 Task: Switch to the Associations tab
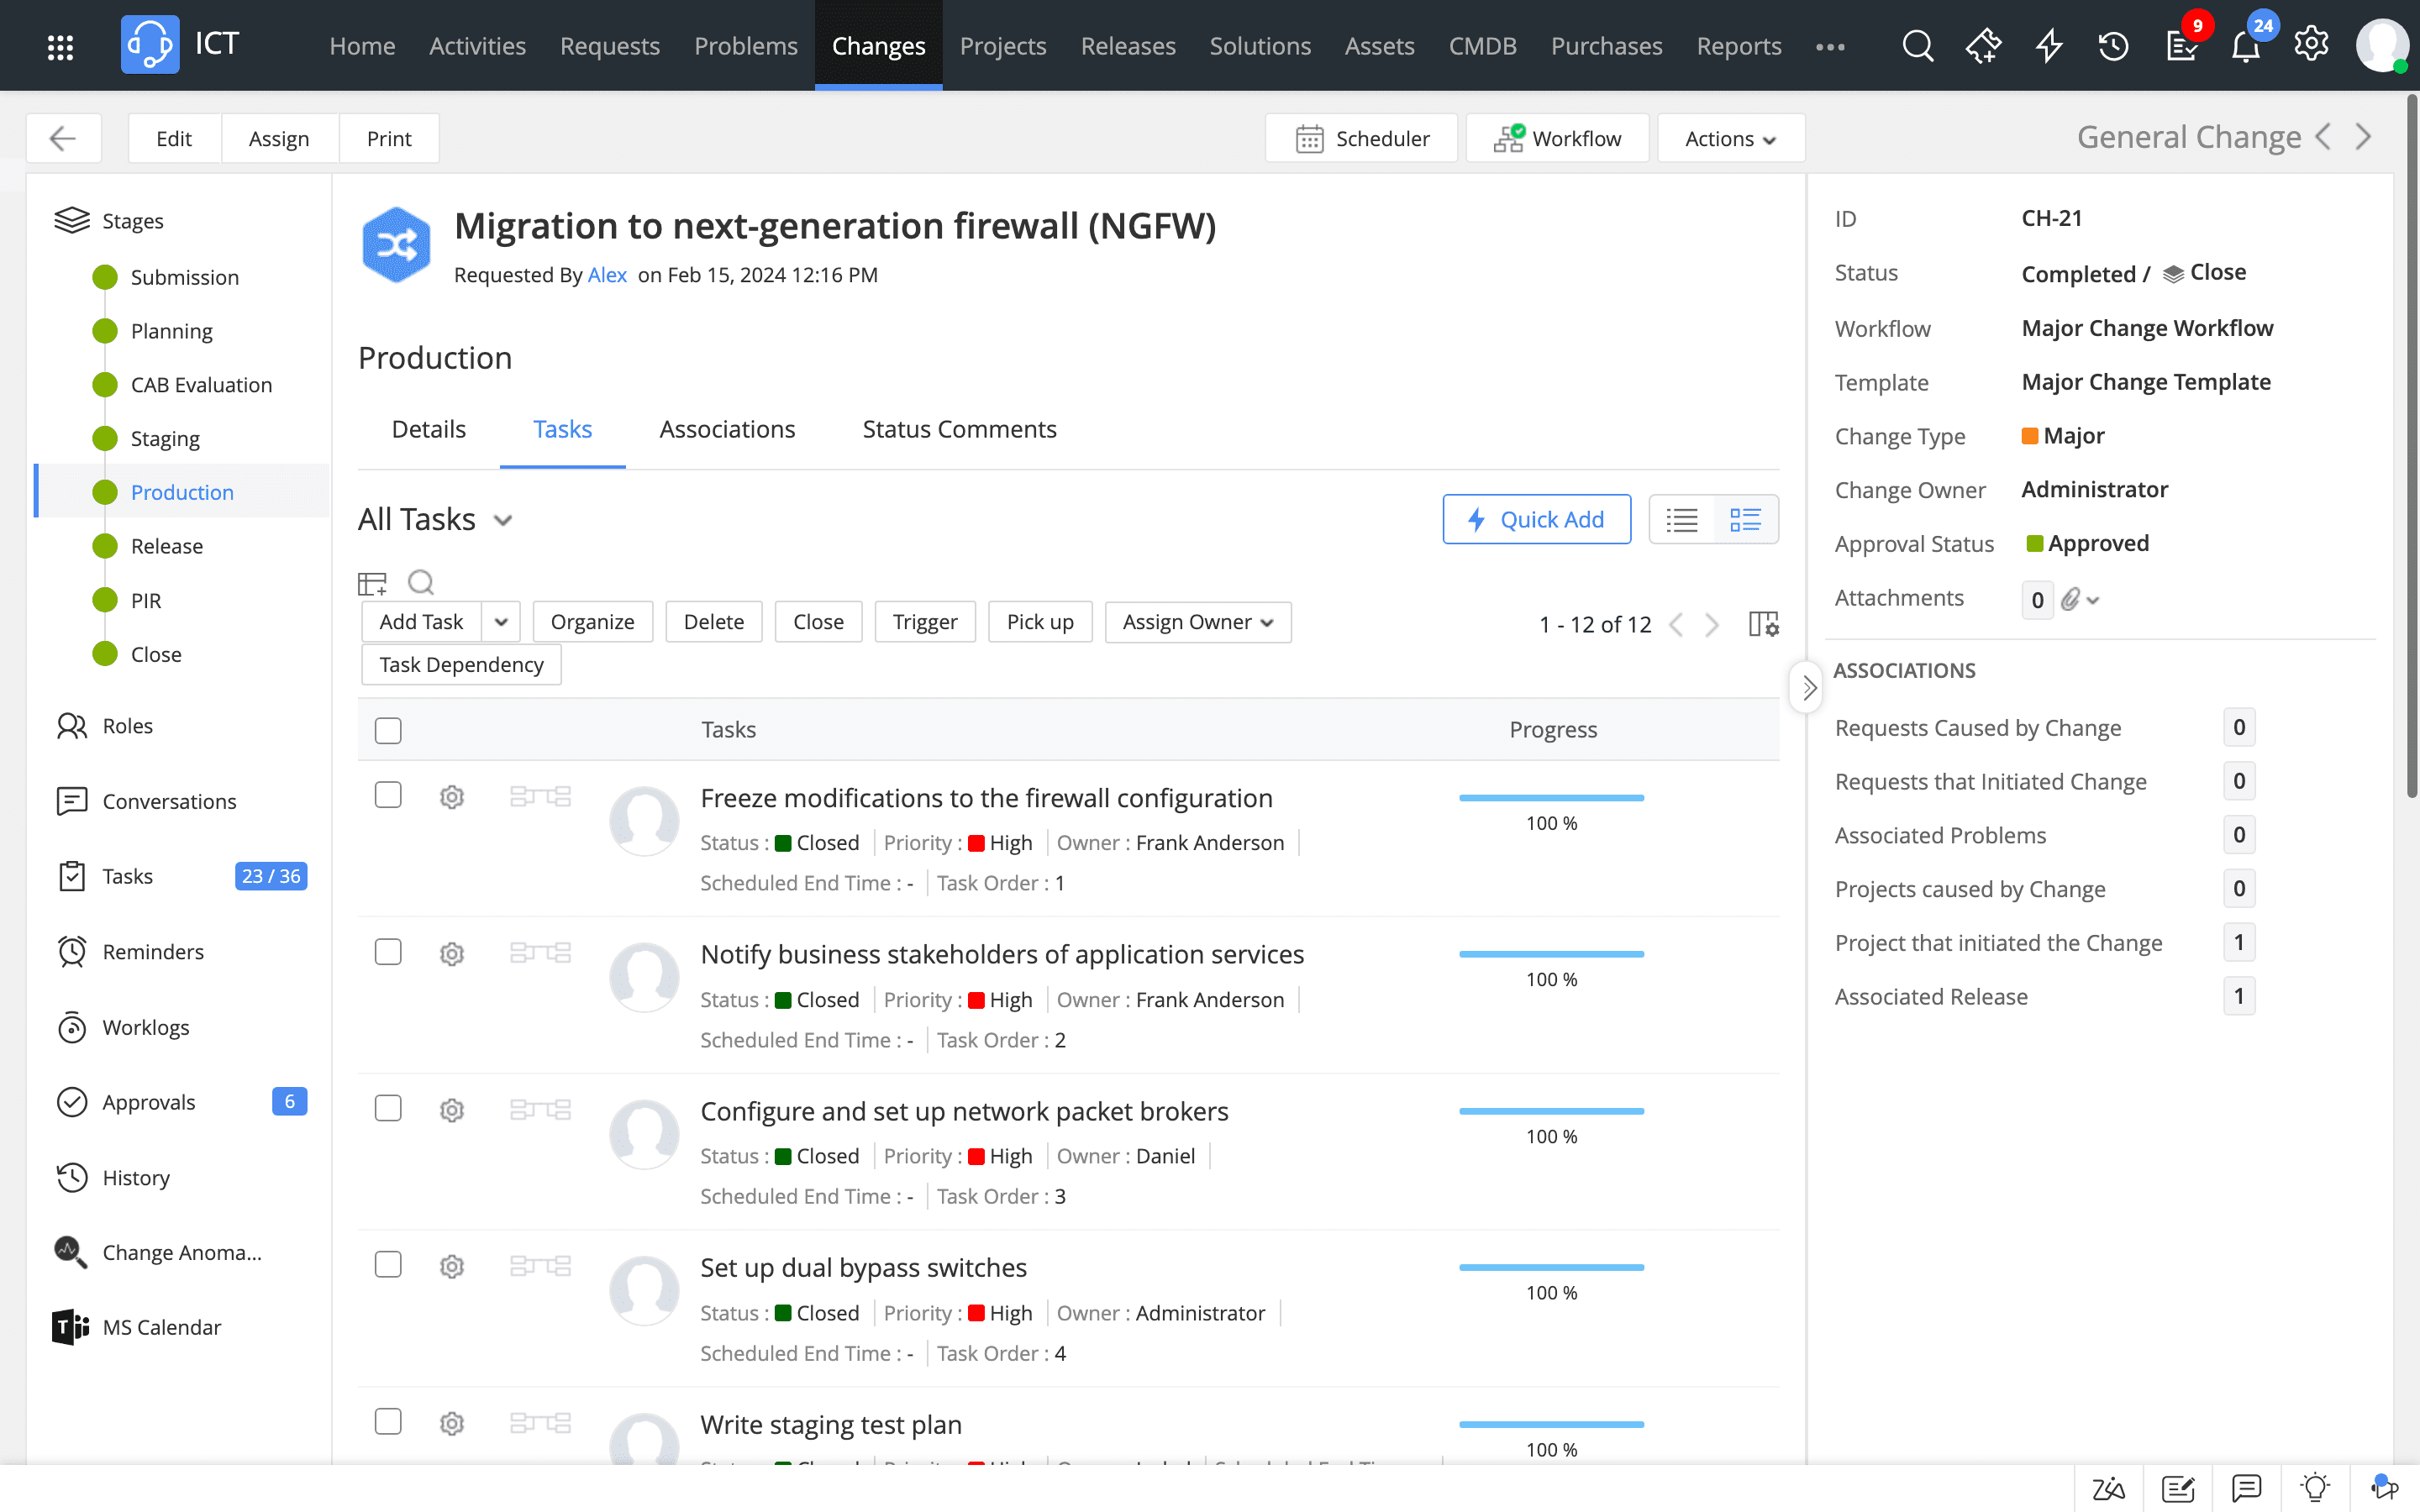[727, 429]
